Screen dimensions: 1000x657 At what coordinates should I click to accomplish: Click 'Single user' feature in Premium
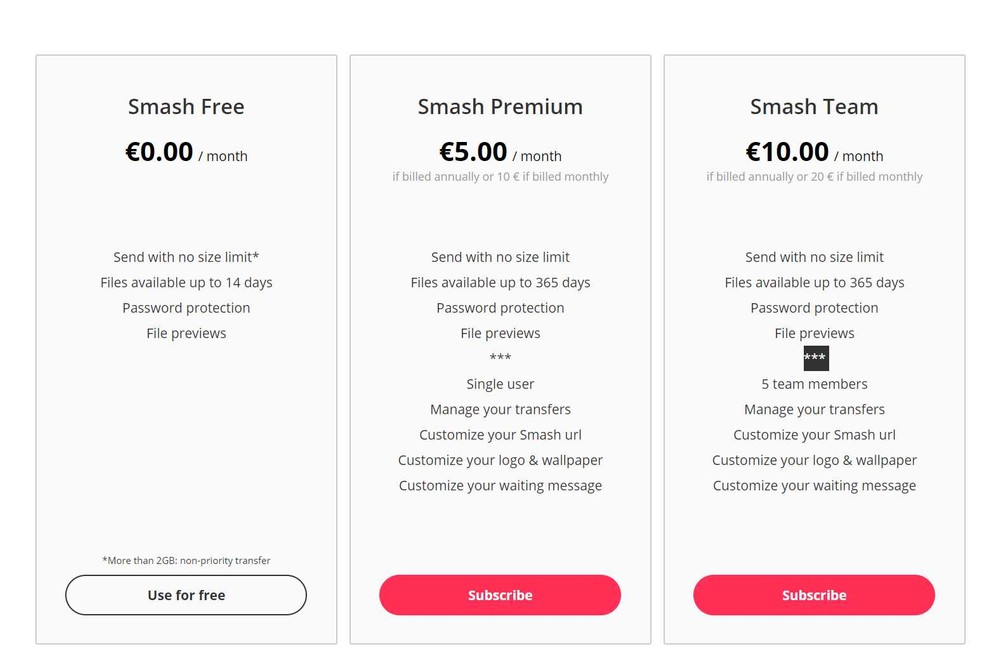(500, 384)
